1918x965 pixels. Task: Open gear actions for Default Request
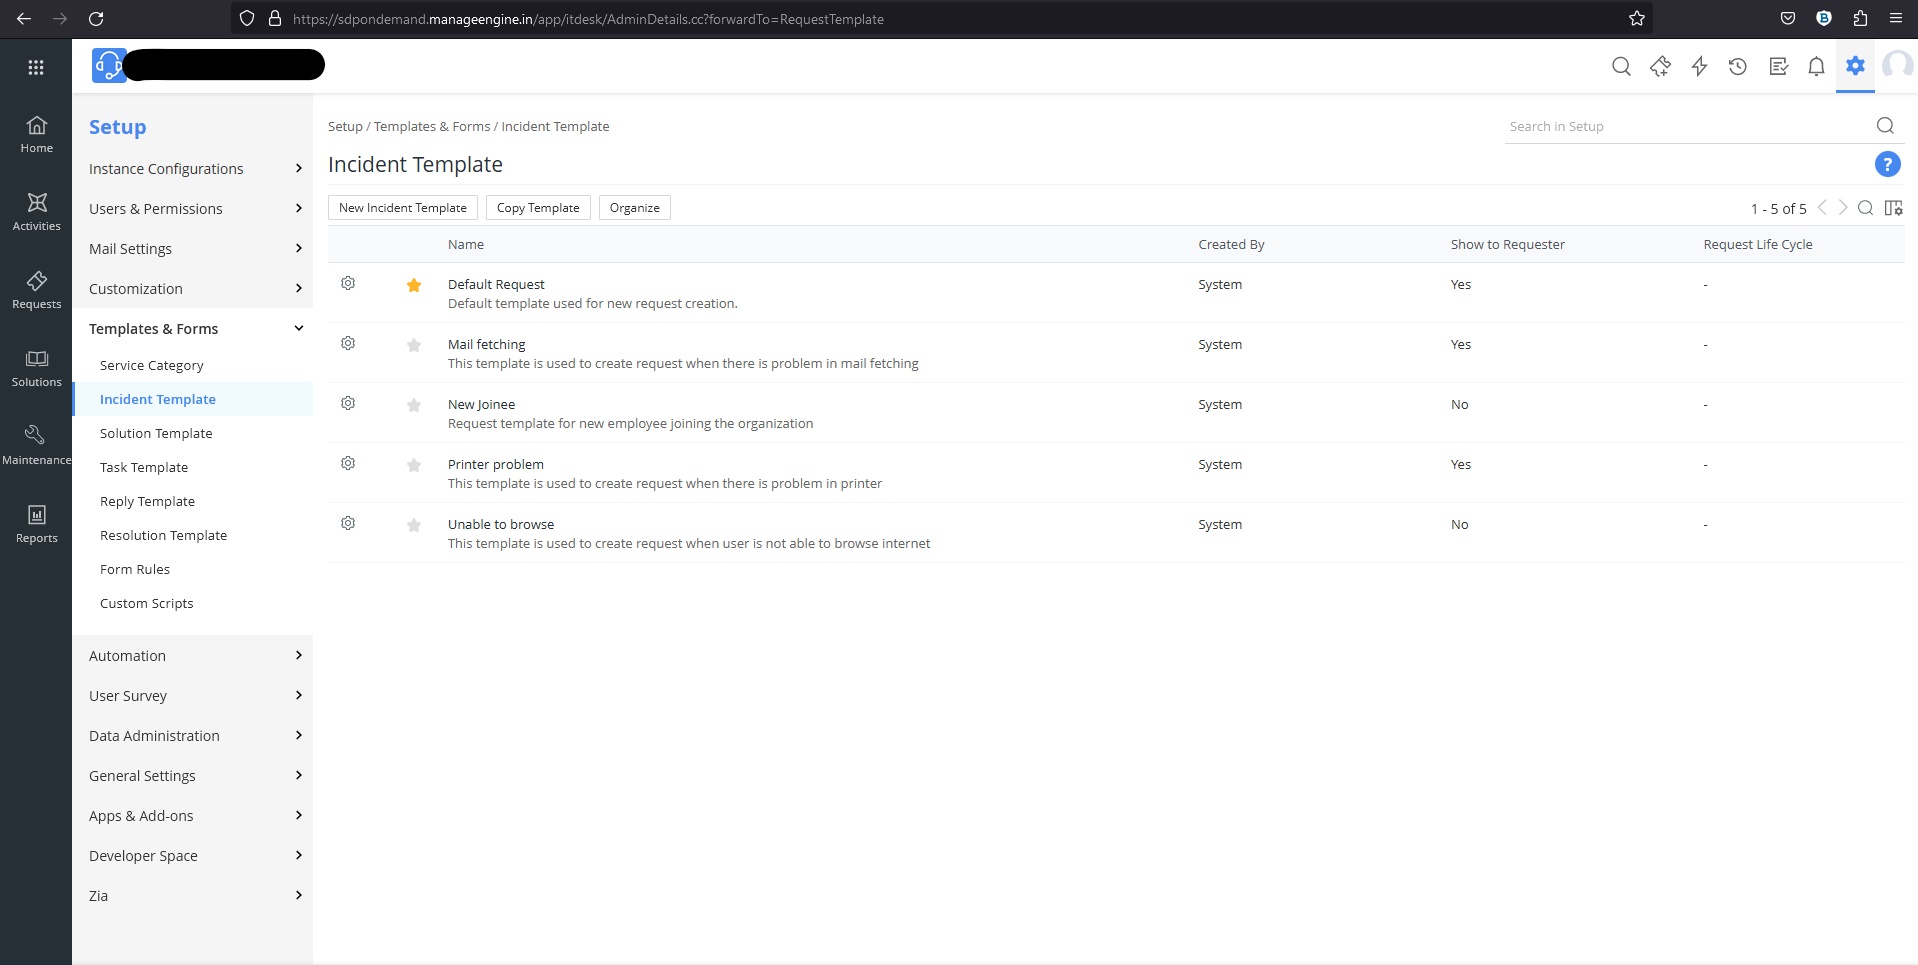pos(348,284)
